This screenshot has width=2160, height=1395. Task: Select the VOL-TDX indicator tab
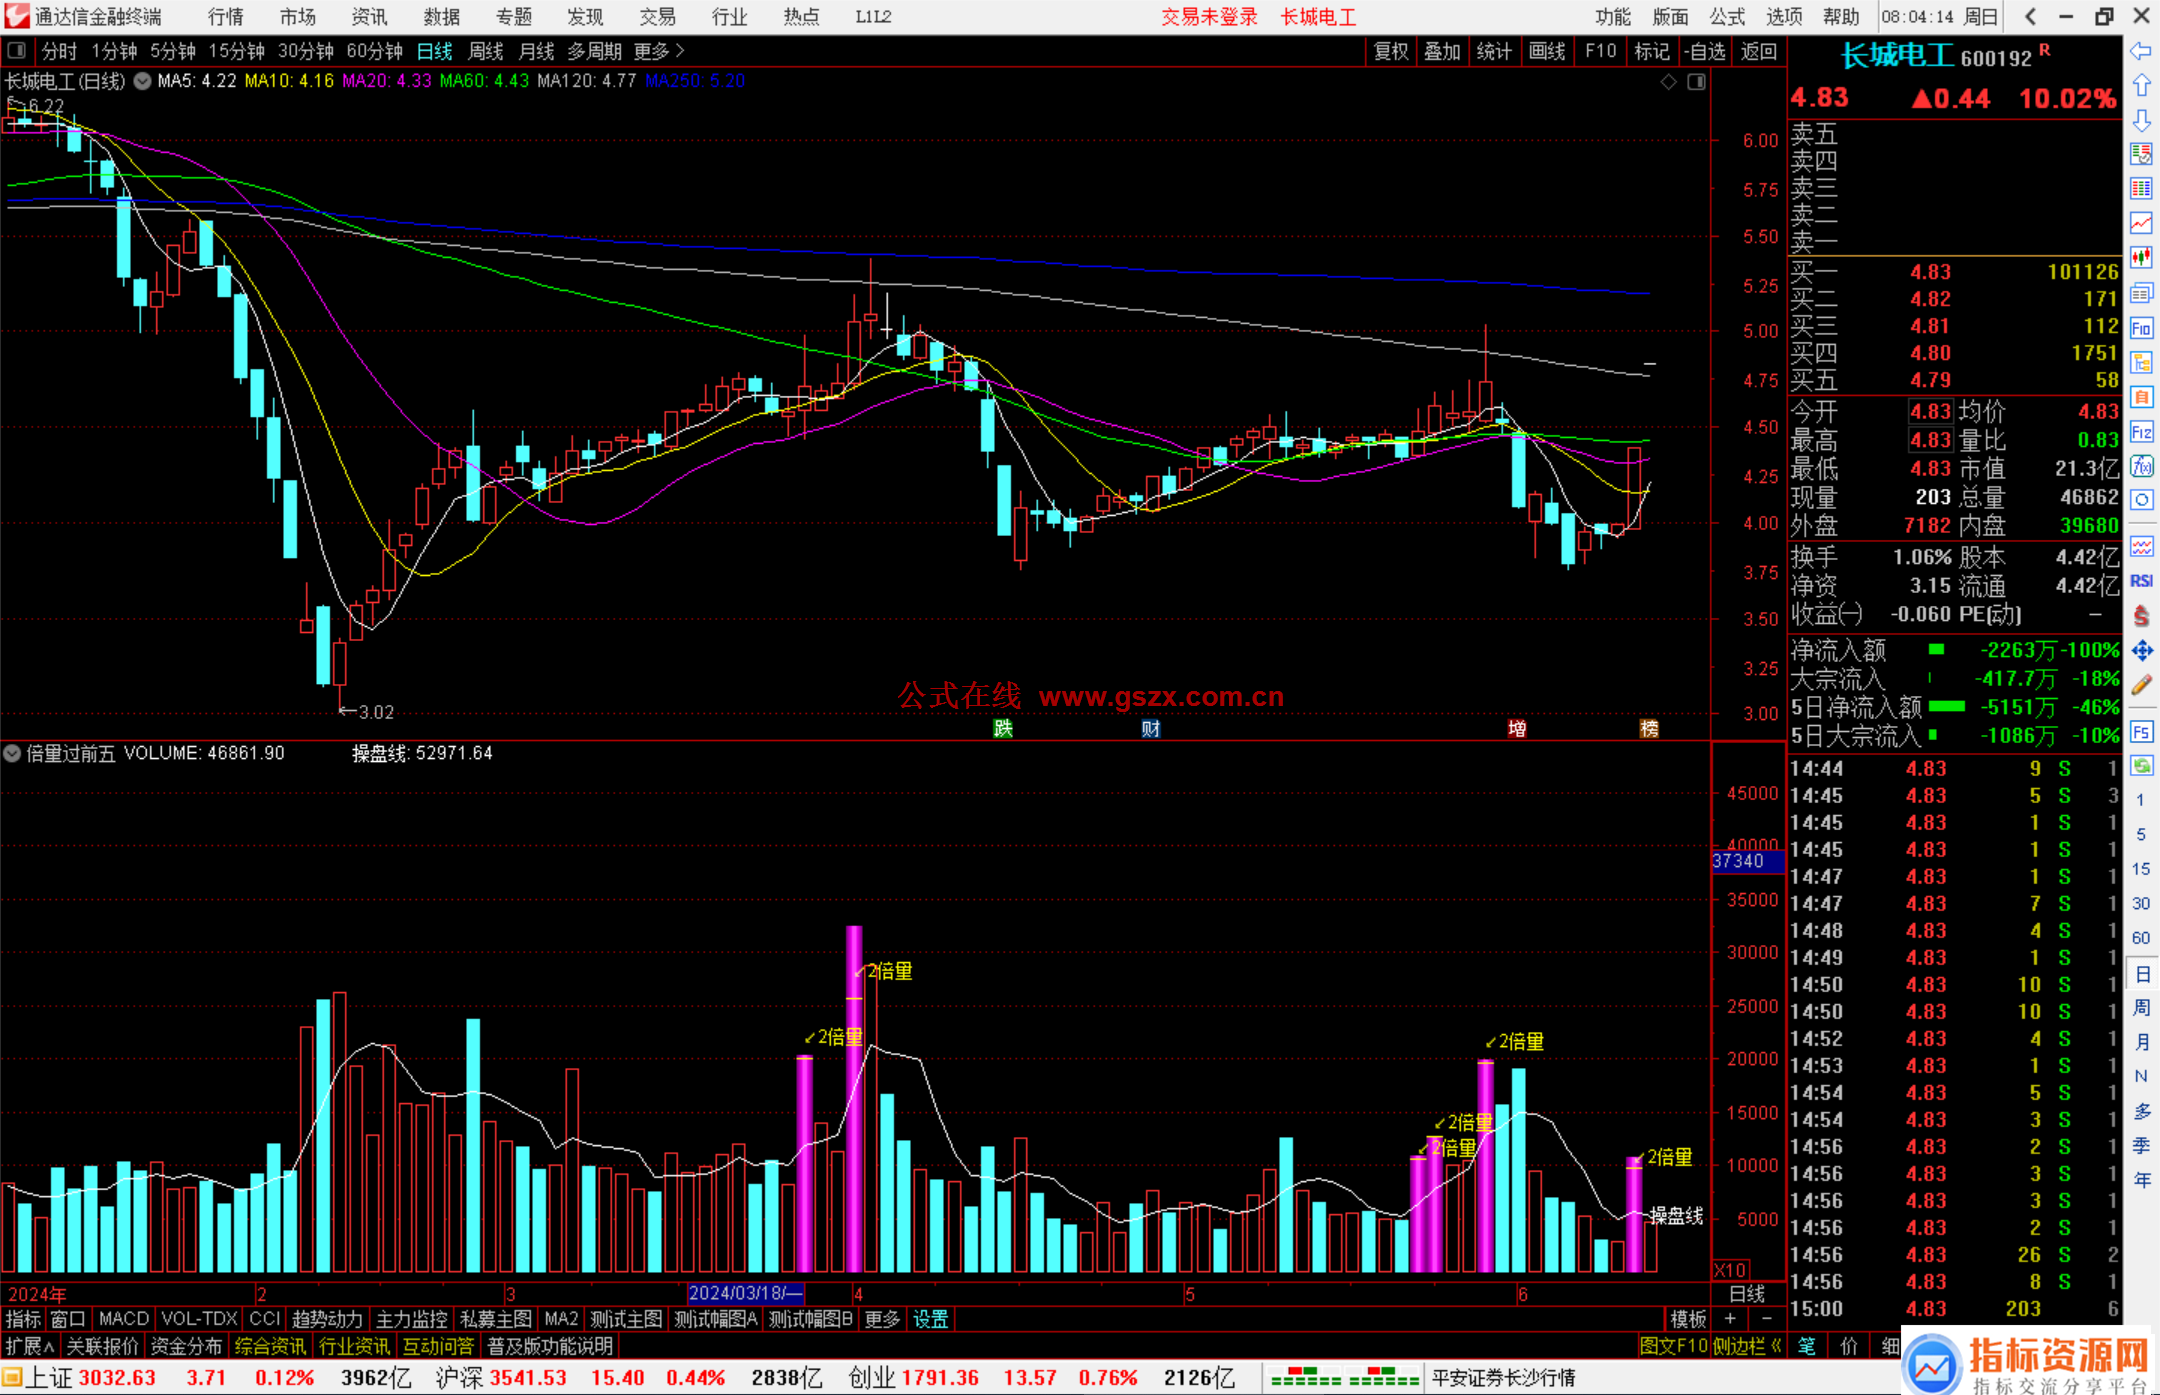click(x=199, y=1319)
